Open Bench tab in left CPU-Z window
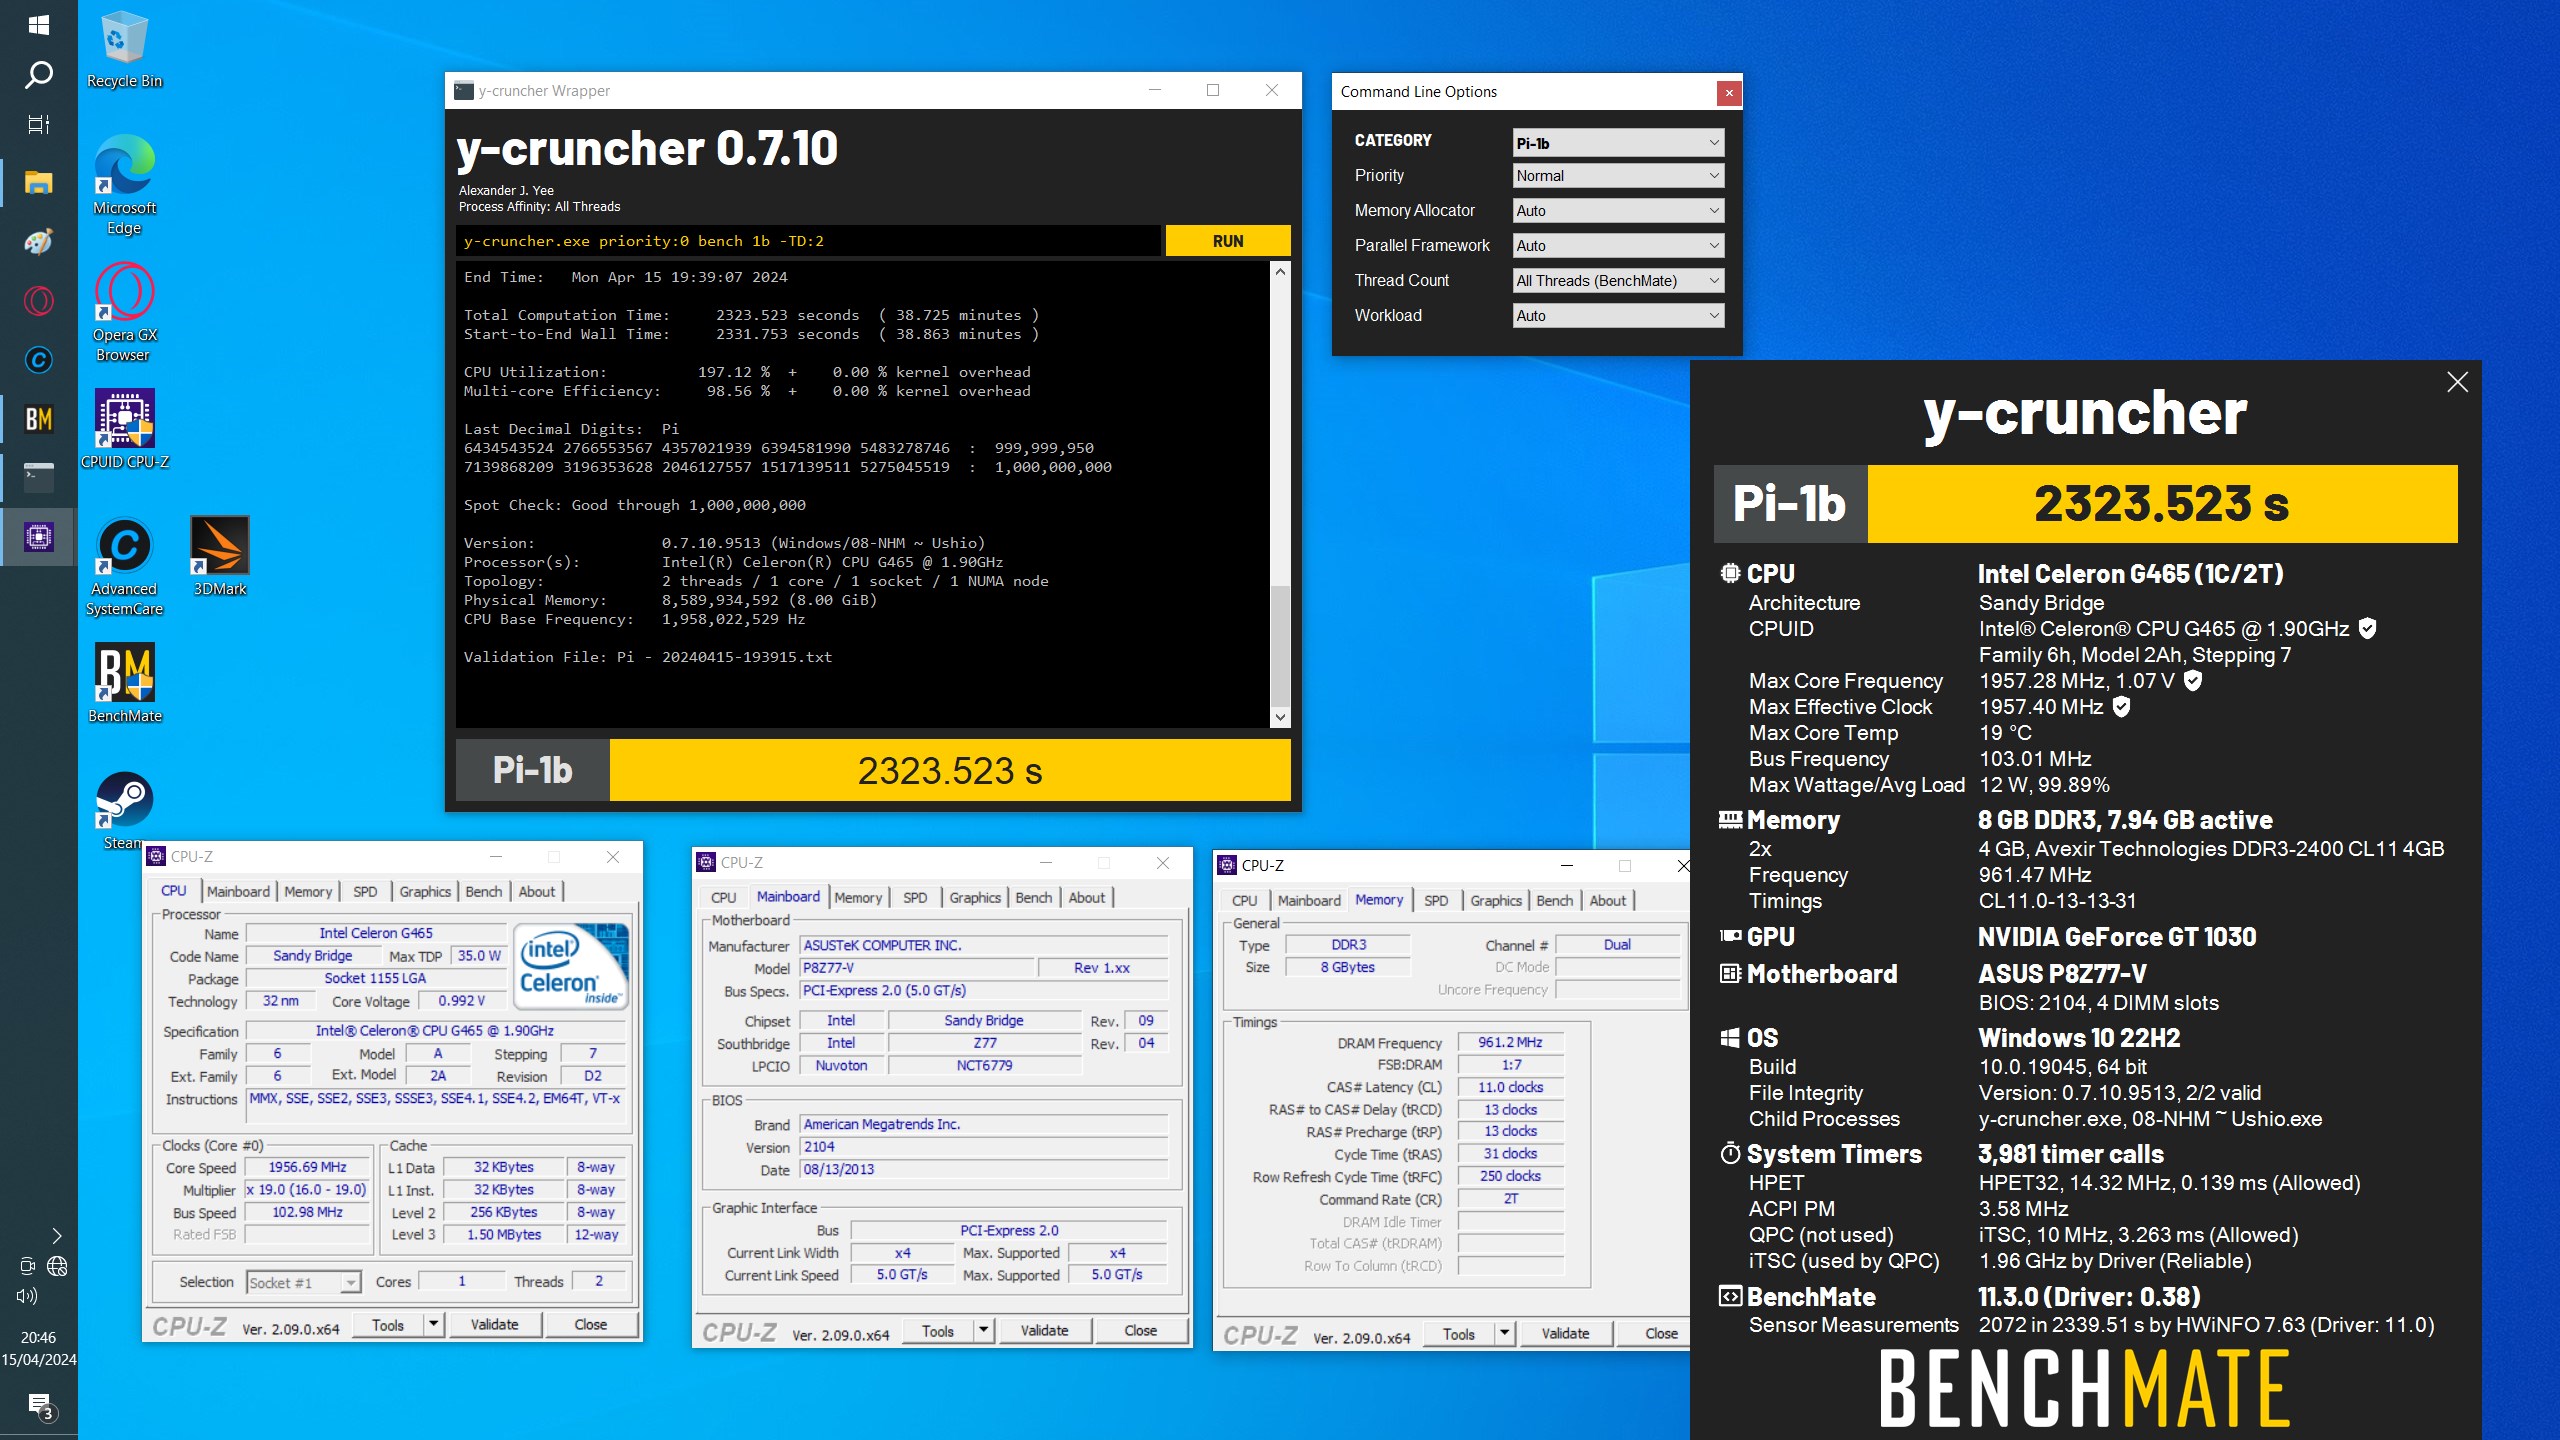The height and width of the screenshot is (1440, 2560). [x=483, y=891]
